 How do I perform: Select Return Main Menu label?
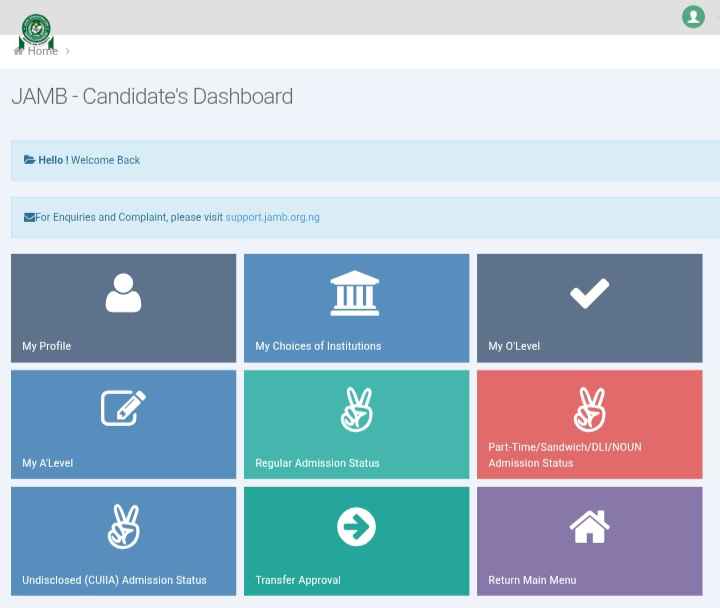coord(532,580)
